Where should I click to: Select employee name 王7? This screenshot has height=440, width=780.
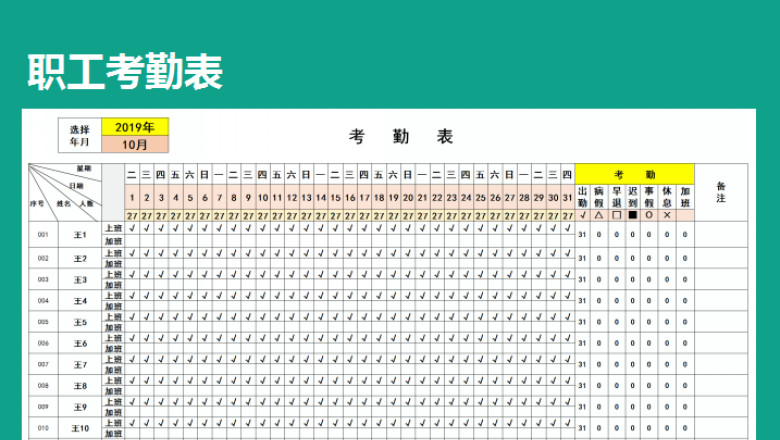pyautogui.click(x=80, y=364)
